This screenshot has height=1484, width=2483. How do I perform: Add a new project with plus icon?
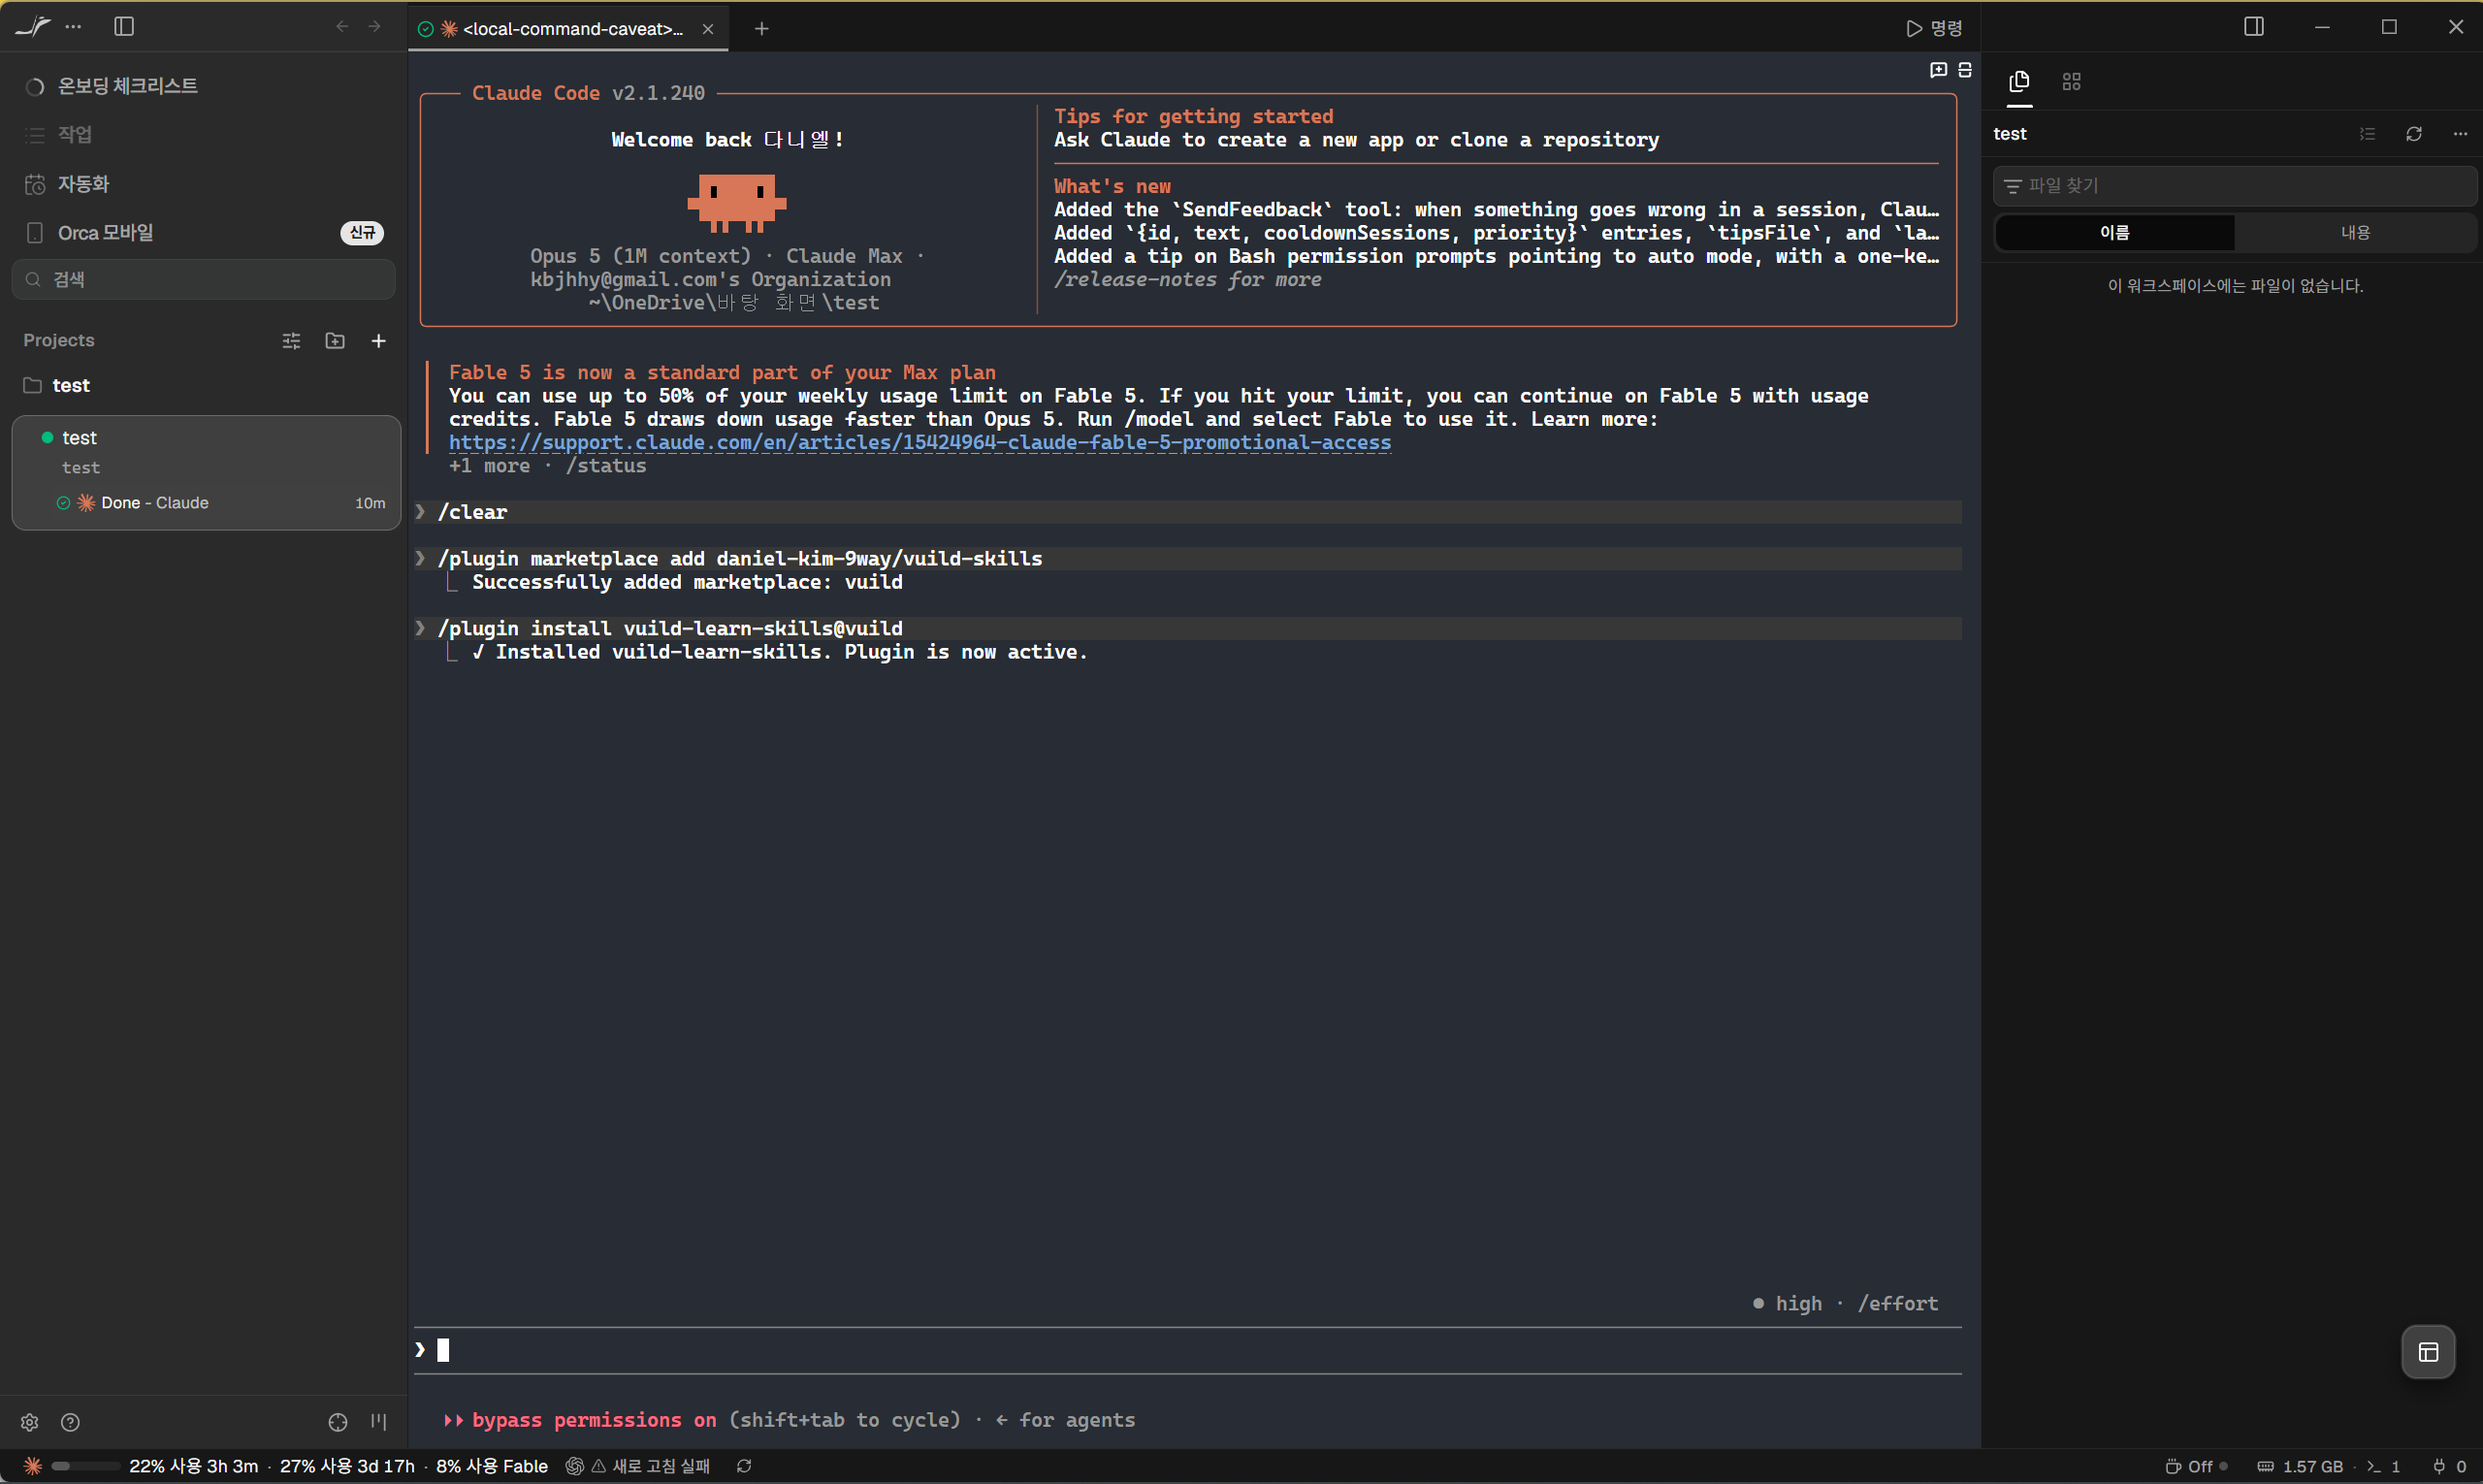[379, 341]
